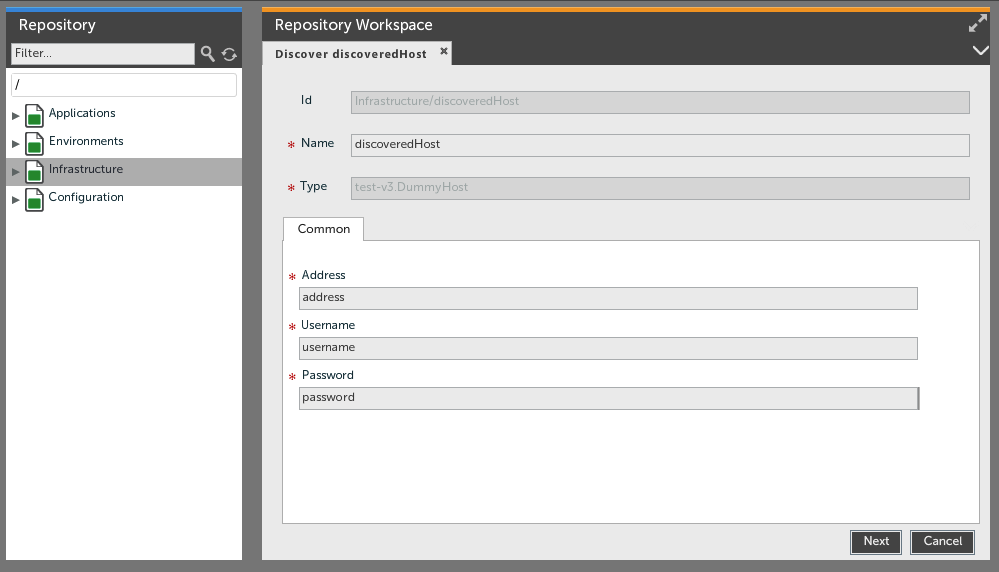999x572 pixels.
Task: Expand the Configuration tree node
Action: [15, 200]
